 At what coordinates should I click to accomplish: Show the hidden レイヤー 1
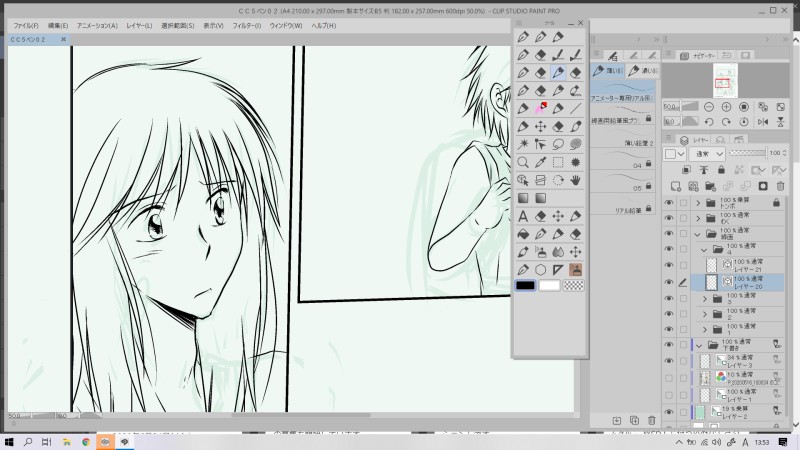668,395
